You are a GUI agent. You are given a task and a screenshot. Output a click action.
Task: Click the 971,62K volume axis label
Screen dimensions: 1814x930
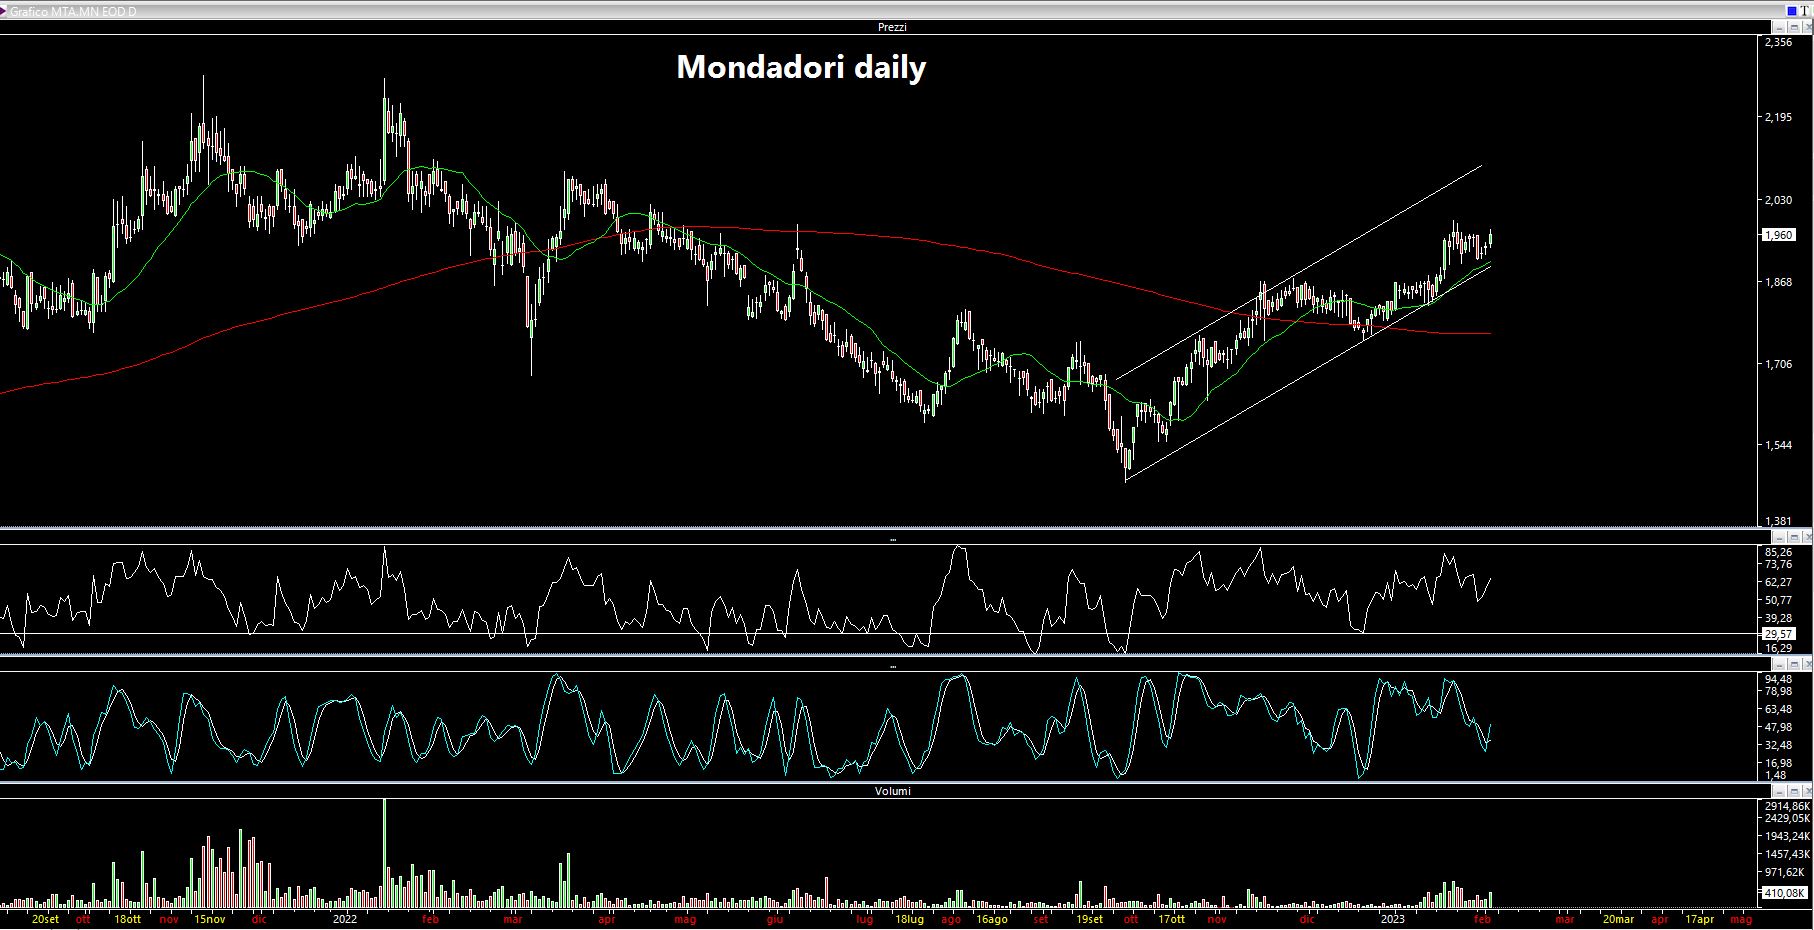tap(1785, 872)
